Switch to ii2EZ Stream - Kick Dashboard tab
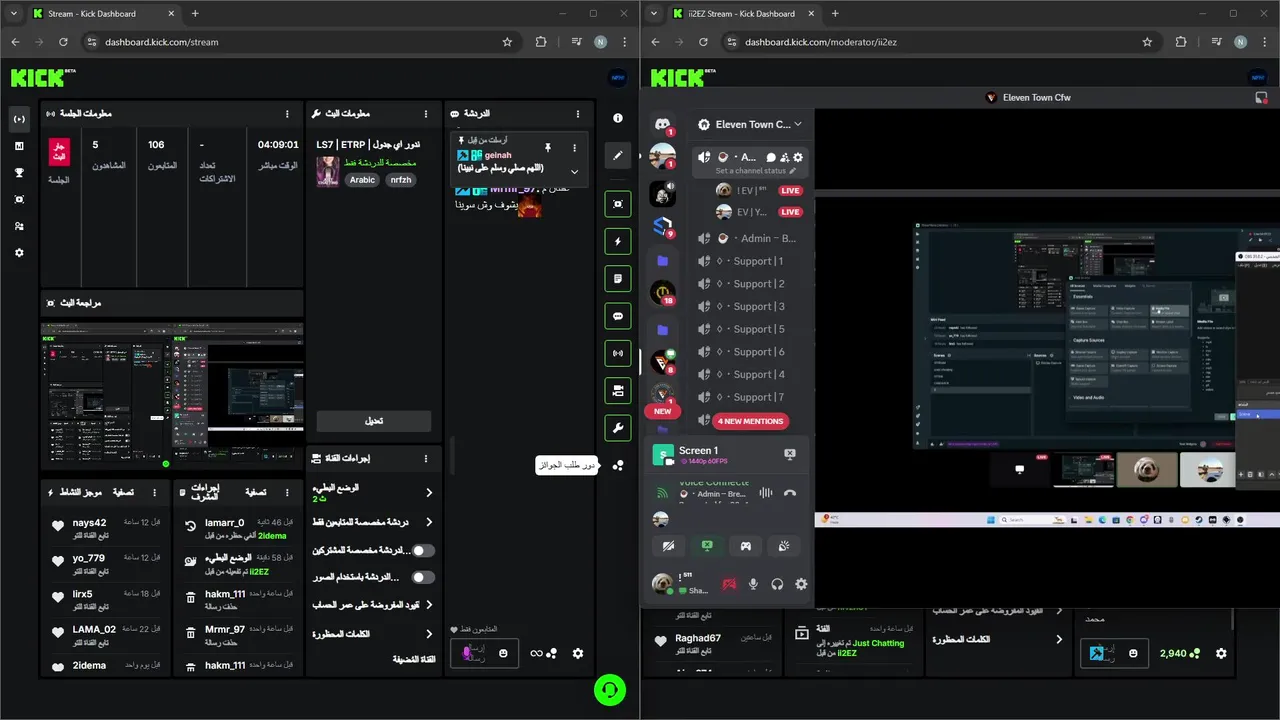Viewport: 1280px width, 720px height. (x=744, y=14)
